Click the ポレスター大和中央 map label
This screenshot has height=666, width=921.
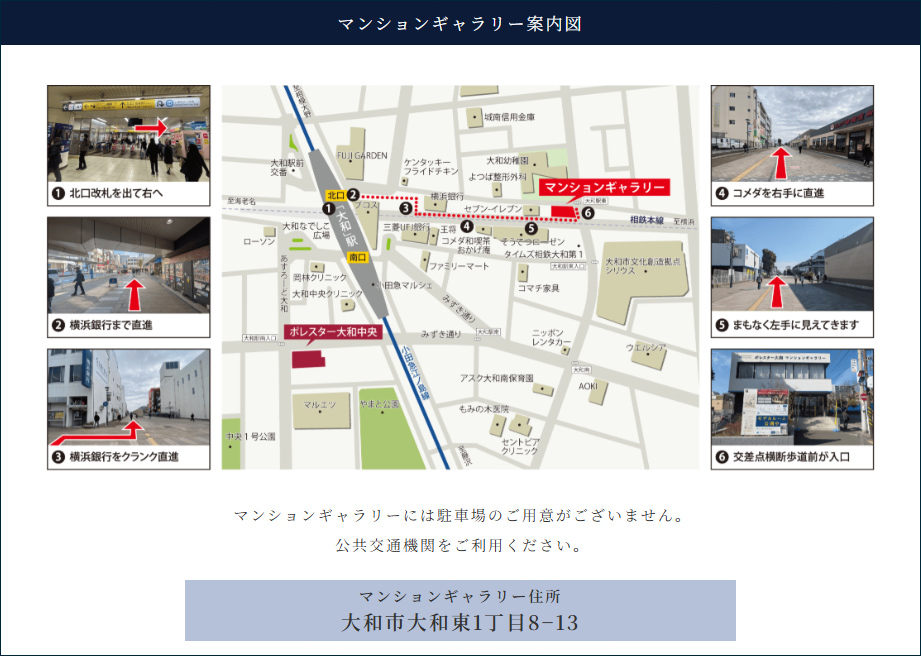coord(332,331)
